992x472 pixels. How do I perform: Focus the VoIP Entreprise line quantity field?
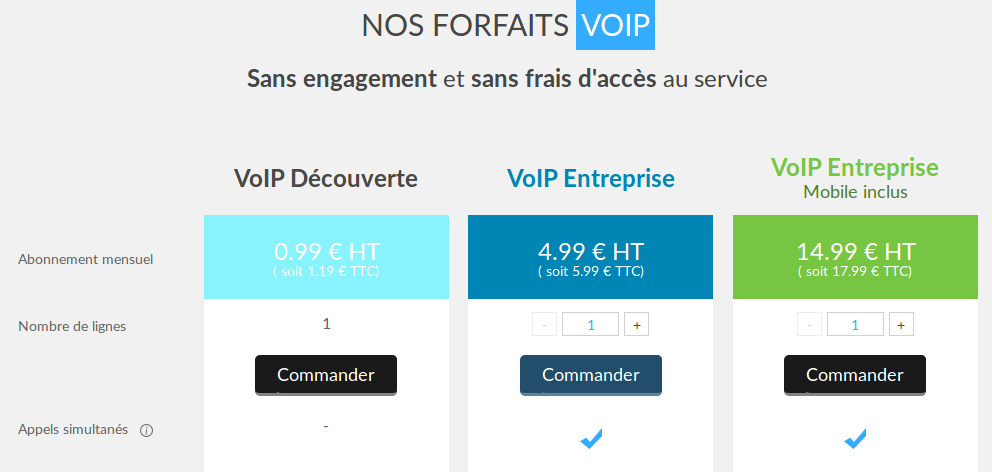[590, 325]
